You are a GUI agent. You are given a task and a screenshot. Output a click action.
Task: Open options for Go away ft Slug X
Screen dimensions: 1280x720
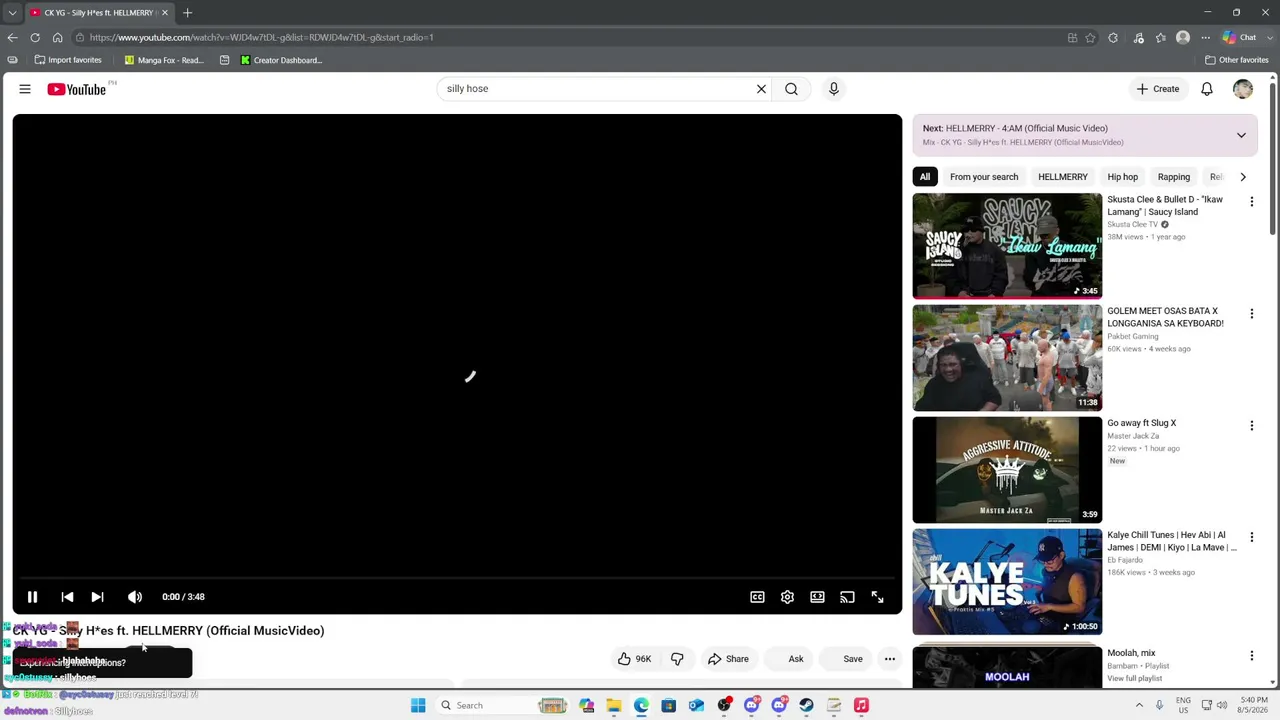[x=1251, y=426]
